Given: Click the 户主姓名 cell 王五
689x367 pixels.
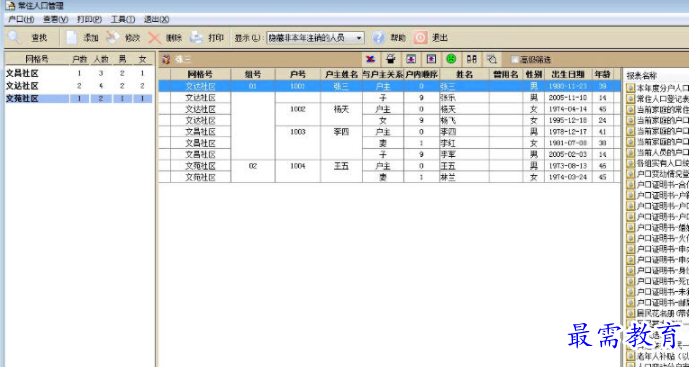Looking at the screenshot, I should point(341,166).
